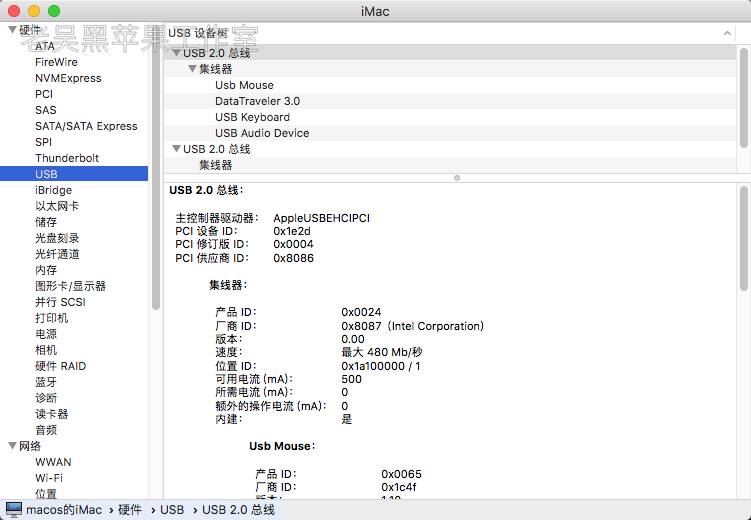This screenshot has width=751, height=520.
Task: Select FireWire in the hardware list
Action: [x=56, y=62]
